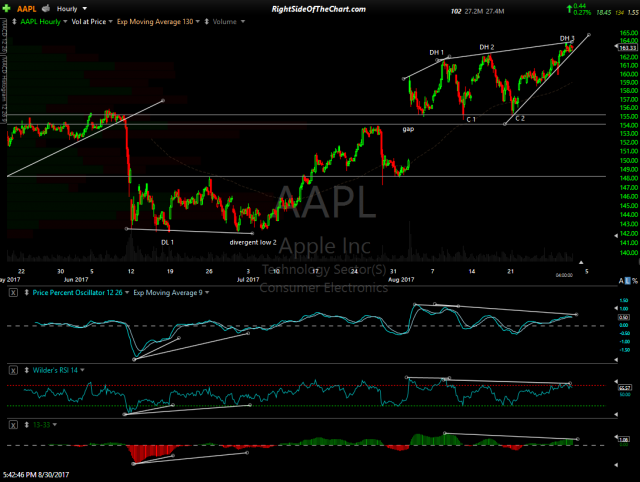Open the Volume indicator dropdown arrow
The image size is (640, 482).
(243, 21)
